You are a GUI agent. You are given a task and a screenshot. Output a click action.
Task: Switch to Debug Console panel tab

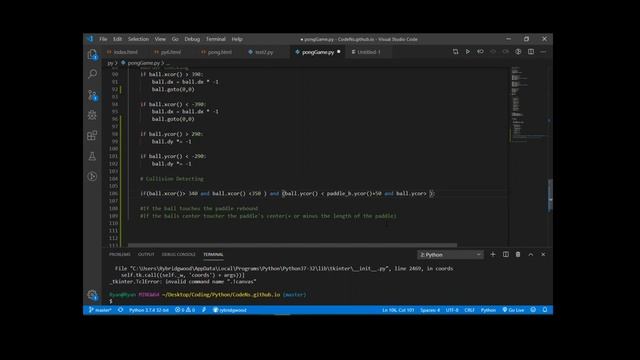pyautogui.click(x=178, y=254)
